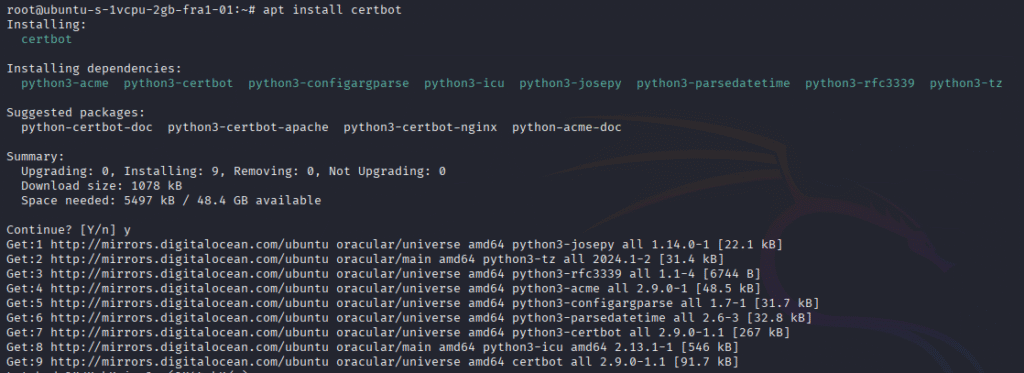
Task: Click the 'Upgrading: 0, Installing: 9' summary line
Action: (x=233, y=171)
